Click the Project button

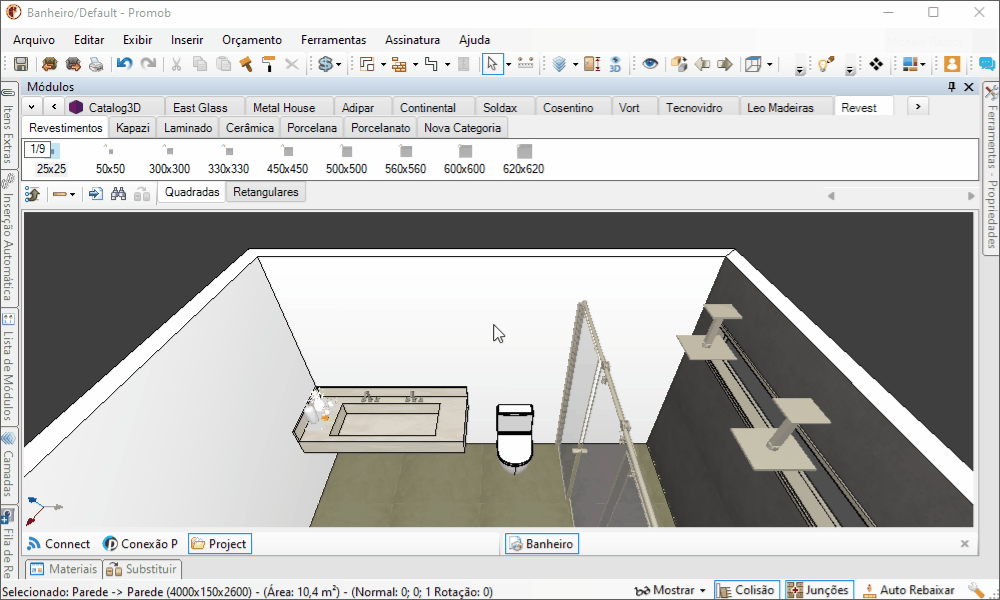[220, 544]
